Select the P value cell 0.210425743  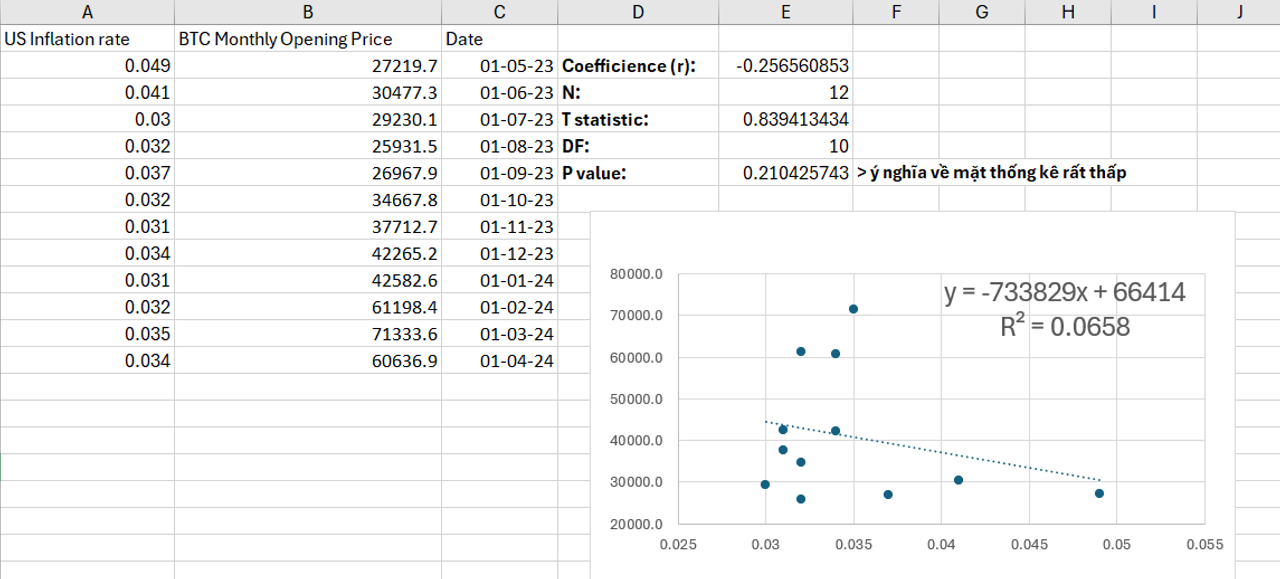tap(796, 173)
